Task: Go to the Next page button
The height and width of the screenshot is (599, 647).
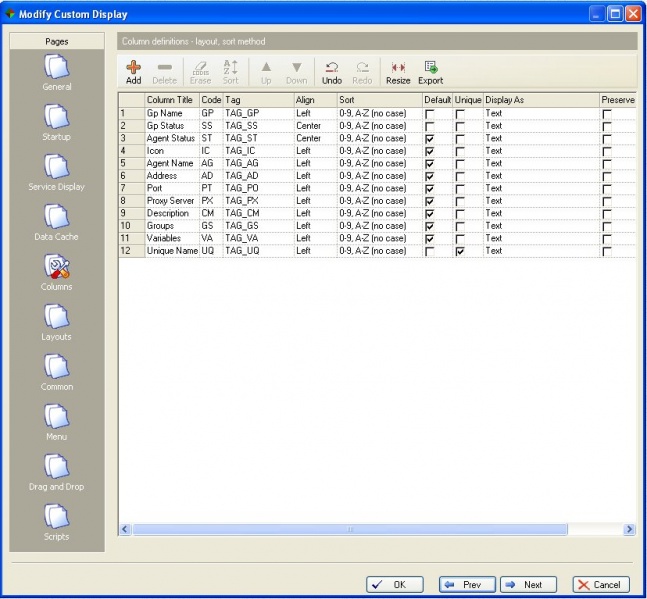Action: pos(527,585)
